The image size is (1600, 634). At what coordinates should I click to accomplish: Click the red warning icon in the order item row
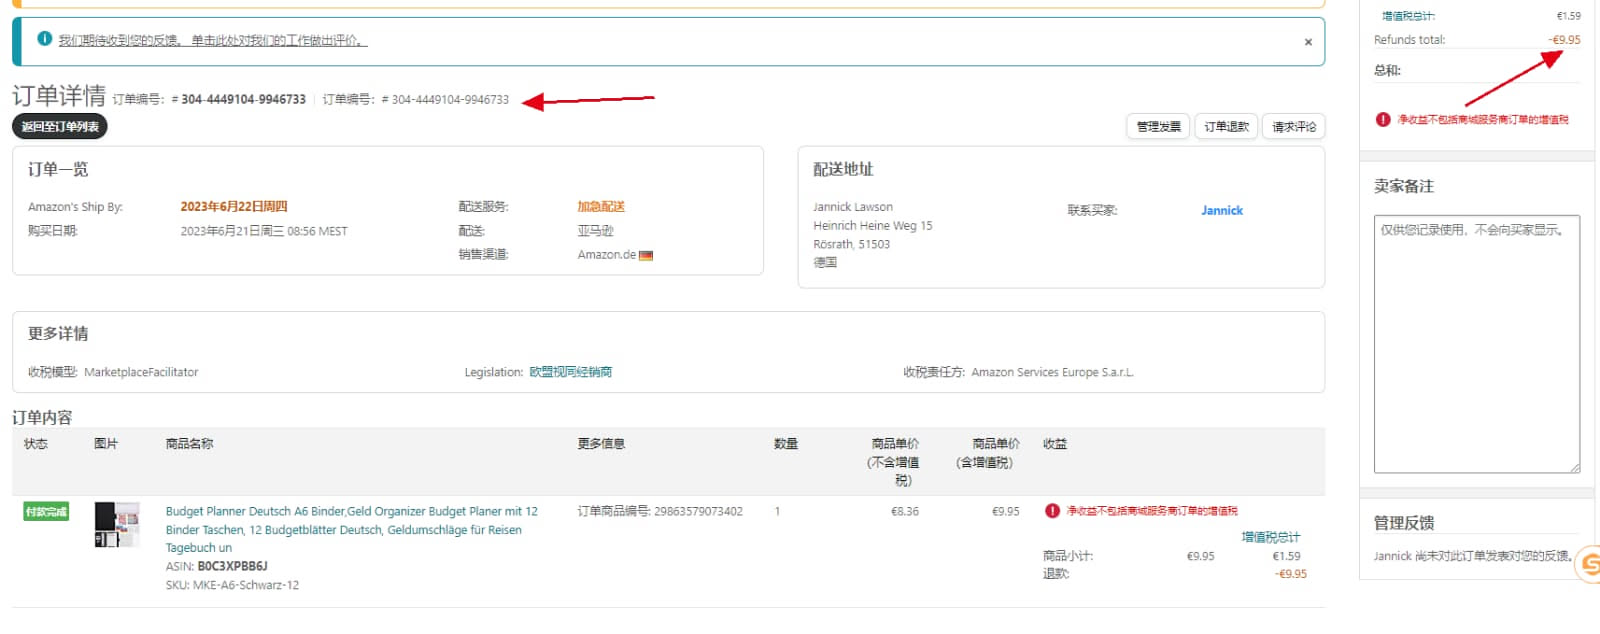pyautogui.click(x=1052, y=511)
